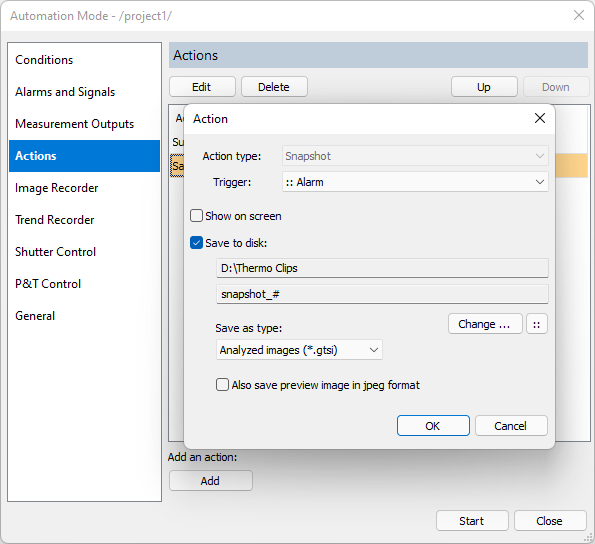Viewport: 595px width, 544px height.
Task: Click Change ... button
Action: coord(485,324)
